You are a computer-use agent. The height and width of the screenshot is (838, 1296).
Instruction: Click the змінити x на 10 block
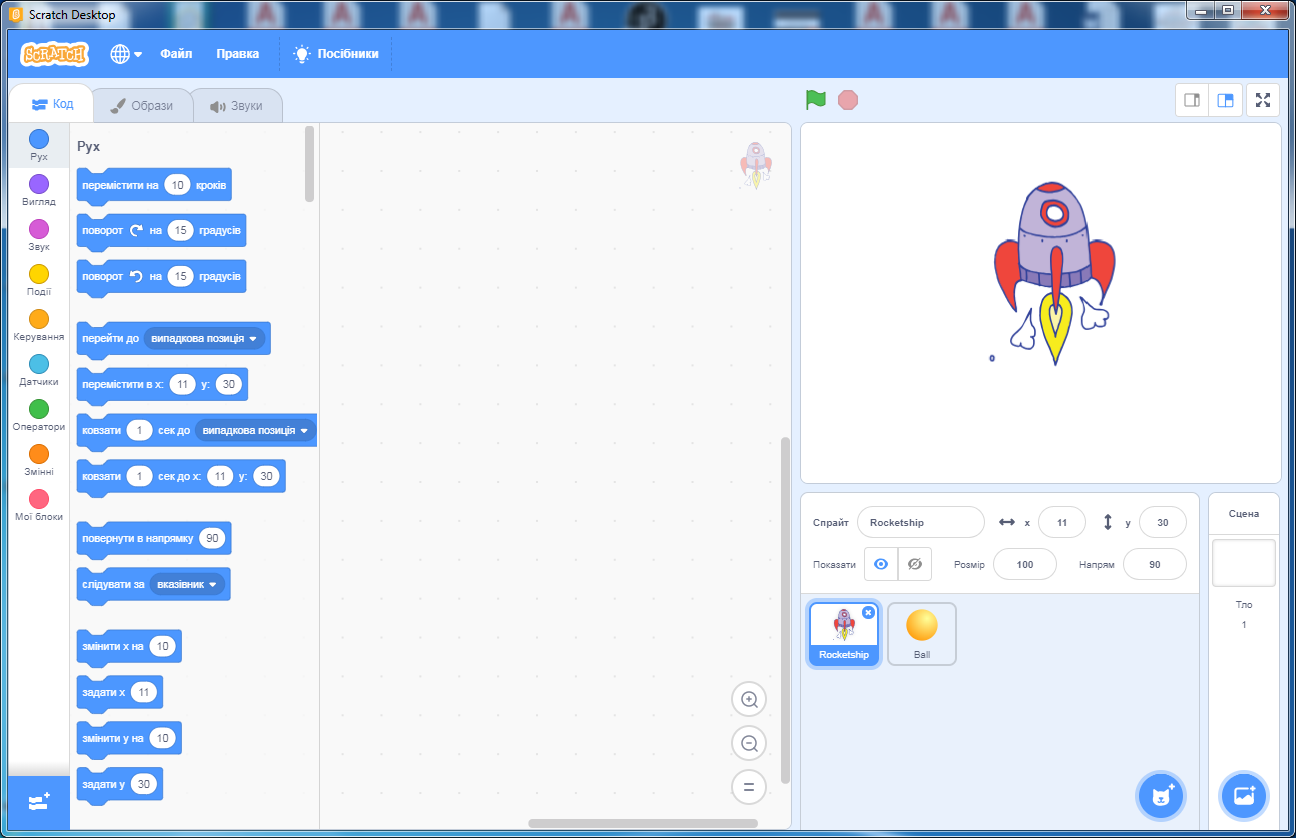pos(129,647)
